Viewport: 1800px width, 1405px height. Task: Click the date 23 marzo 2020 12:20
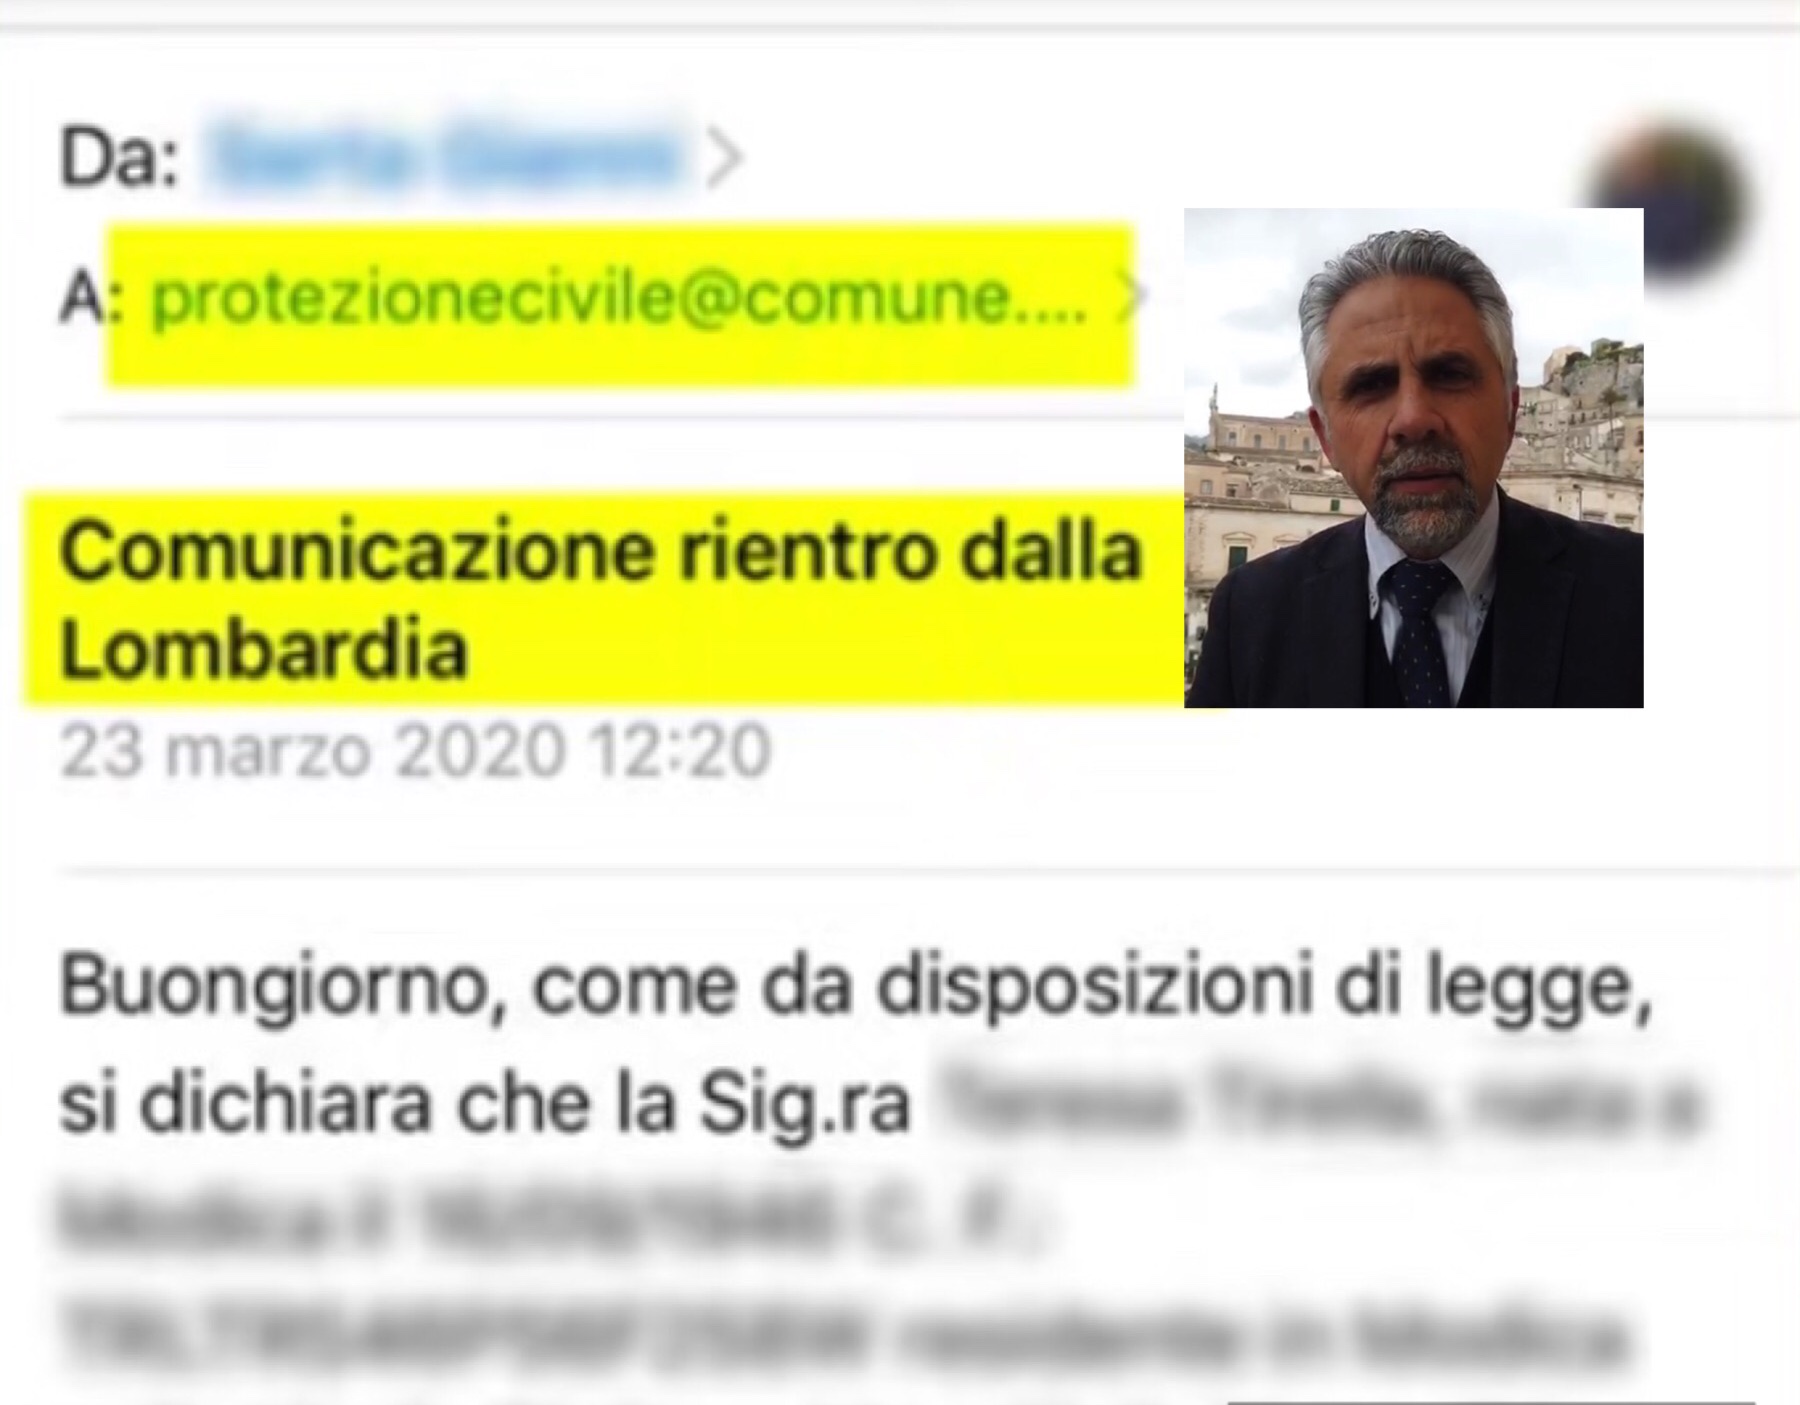415,751
